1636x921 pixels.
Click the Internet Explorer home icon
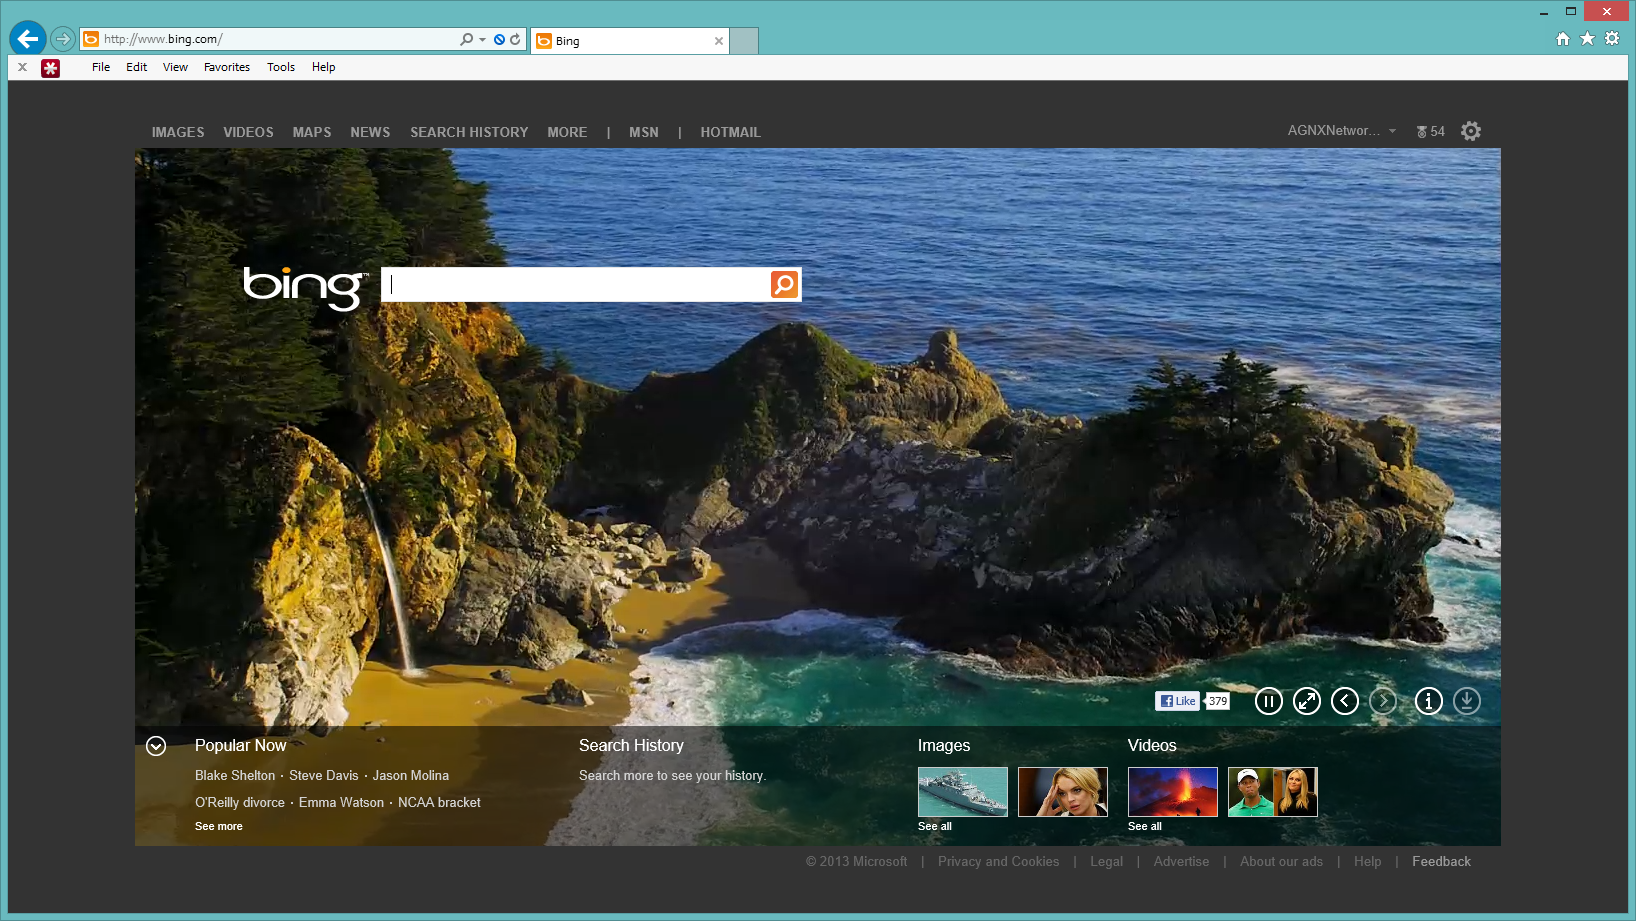[x=1562, y=38]
